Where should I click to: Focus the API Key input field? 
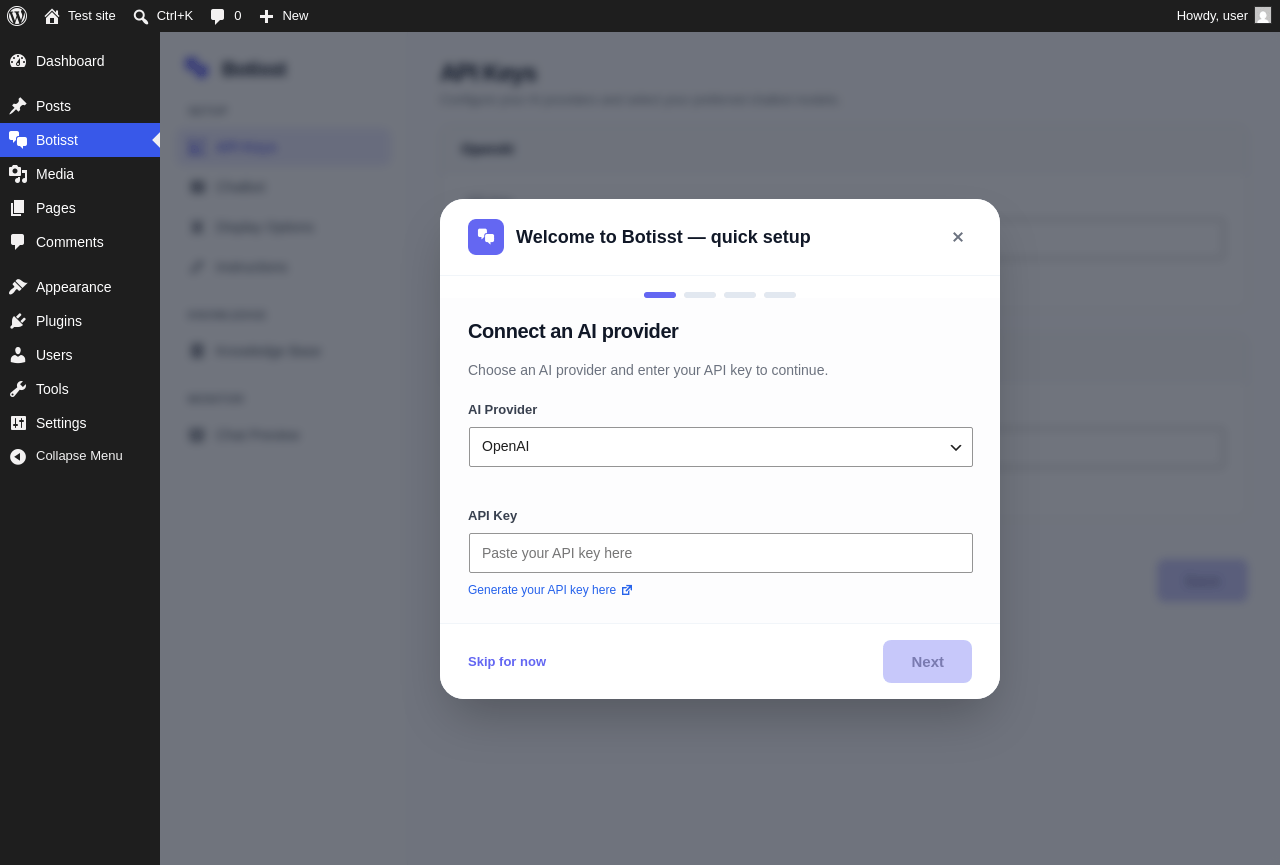(x=721, y=553)
